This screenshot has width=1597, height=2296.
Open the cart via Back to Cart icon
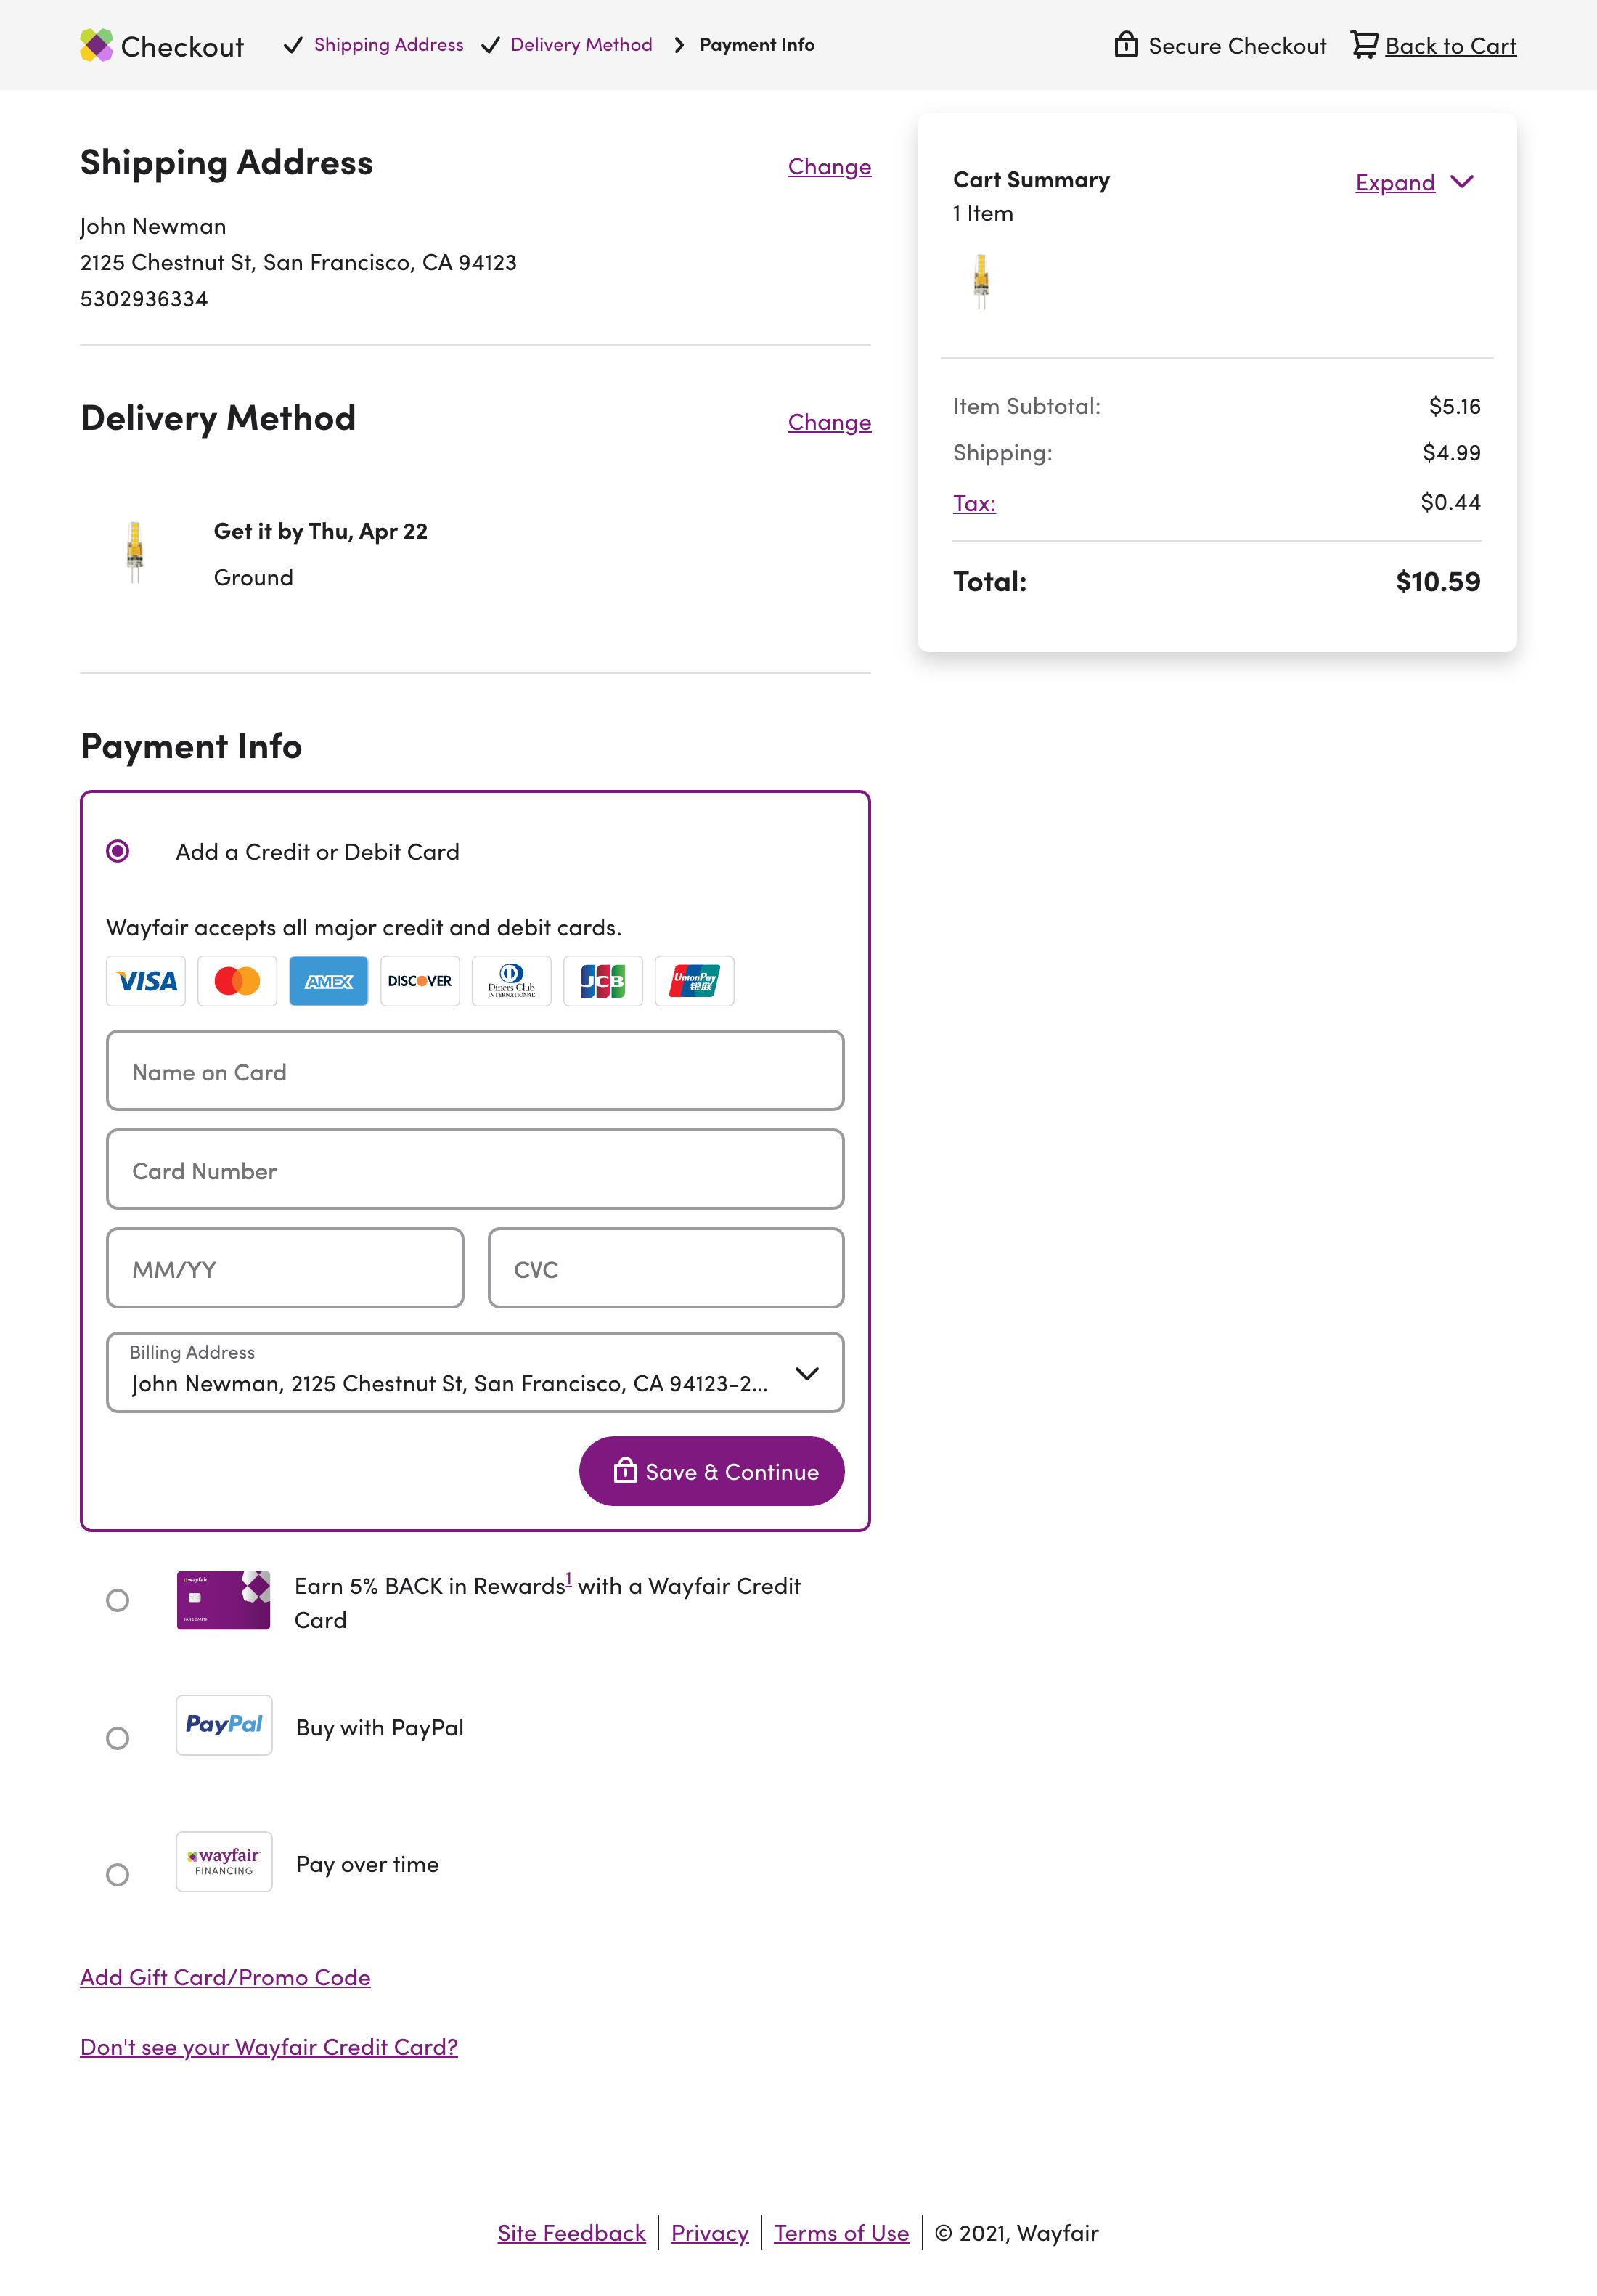coord(1363,45)
